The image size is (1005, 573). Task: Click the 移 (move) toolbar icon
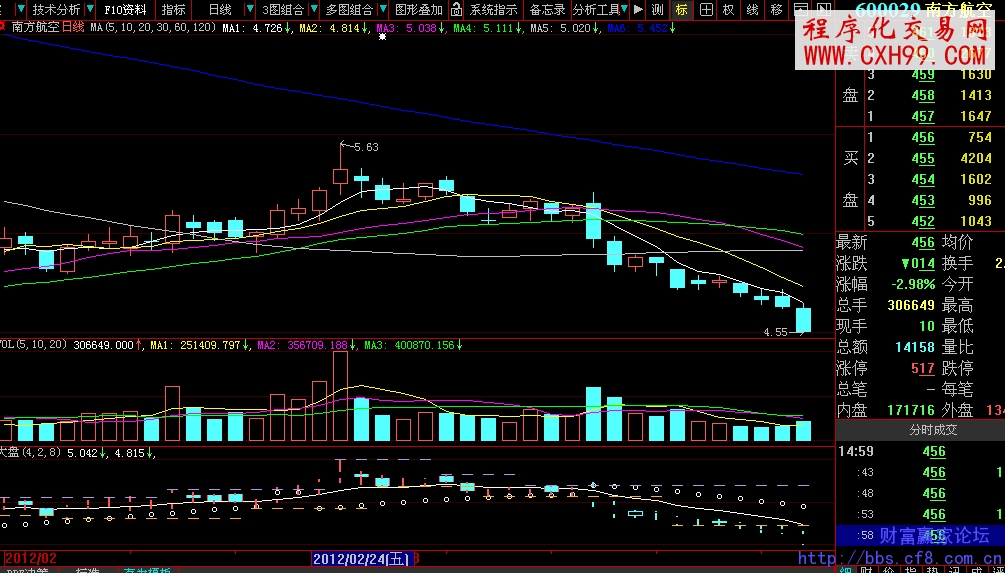pyautogui.click(x=777, y=9)
